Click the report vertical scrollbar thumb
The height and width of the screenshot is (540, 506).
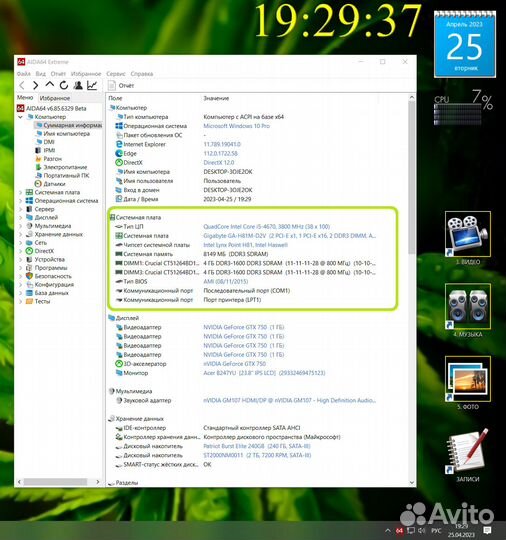(x=412, y=178)
